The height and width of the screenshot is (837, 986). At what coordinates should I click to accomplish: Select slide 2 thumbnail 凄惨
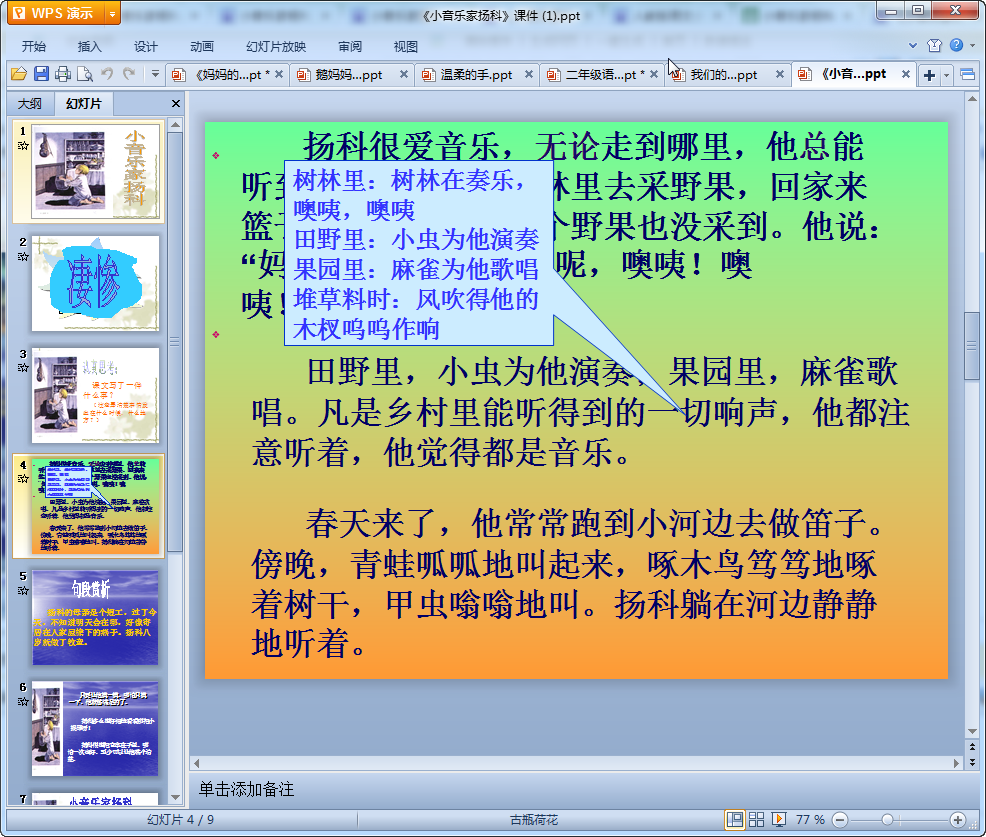pyautogui.click(x=96, y=283)
